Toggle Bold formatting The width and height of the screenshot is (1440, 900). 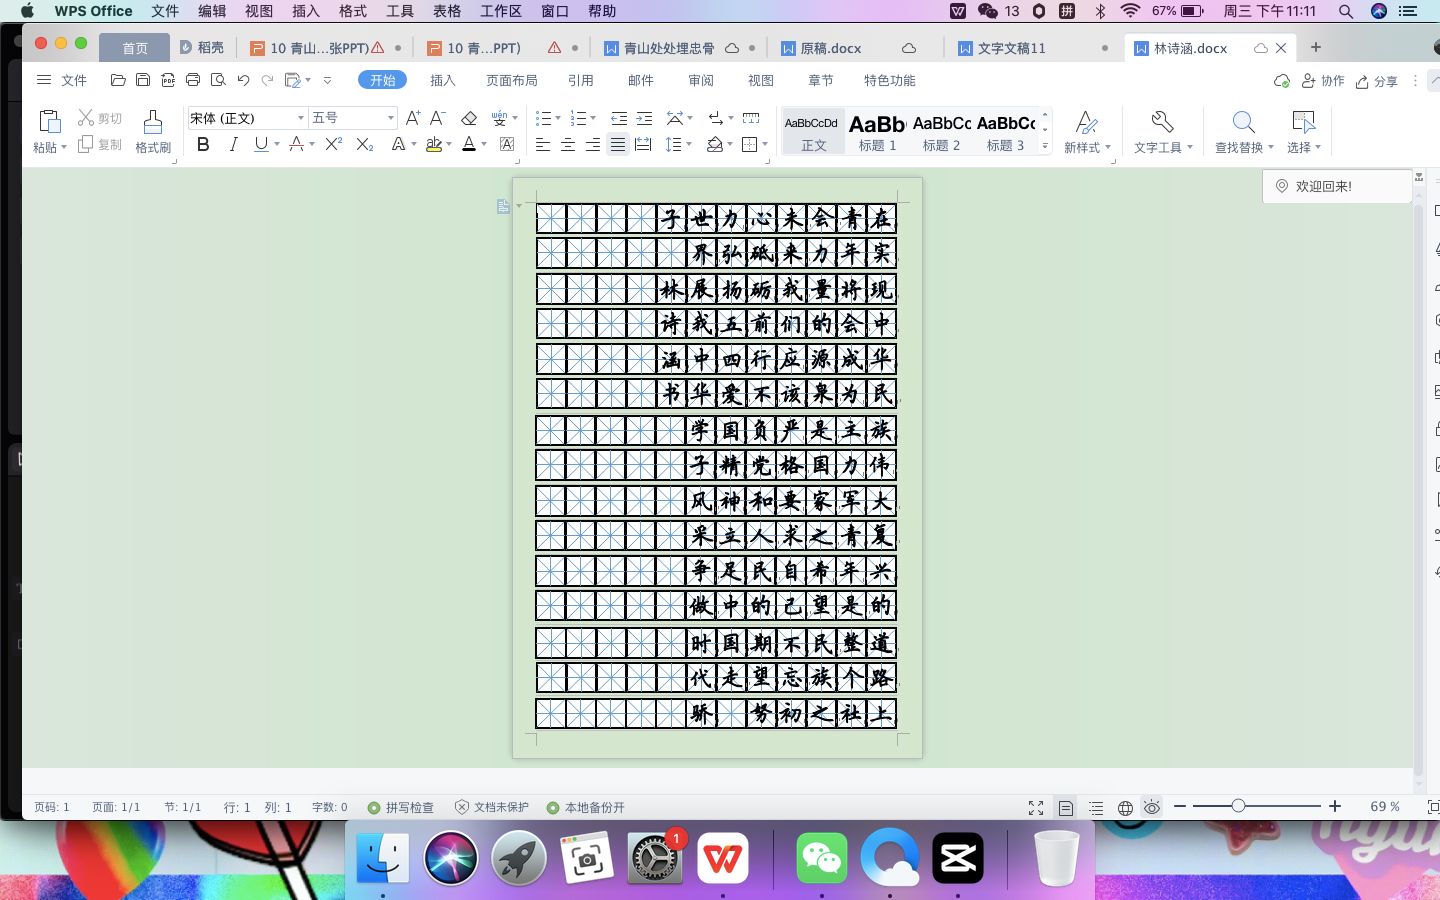point(203,144)
